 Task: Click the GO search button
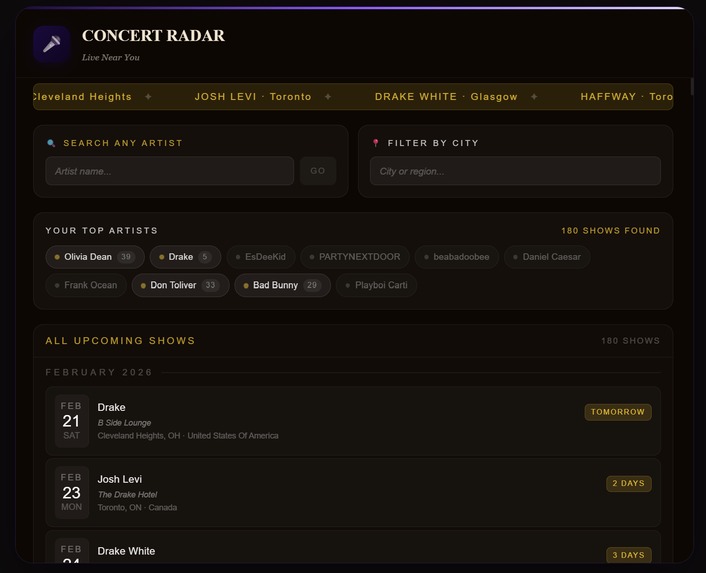[318, 171]
